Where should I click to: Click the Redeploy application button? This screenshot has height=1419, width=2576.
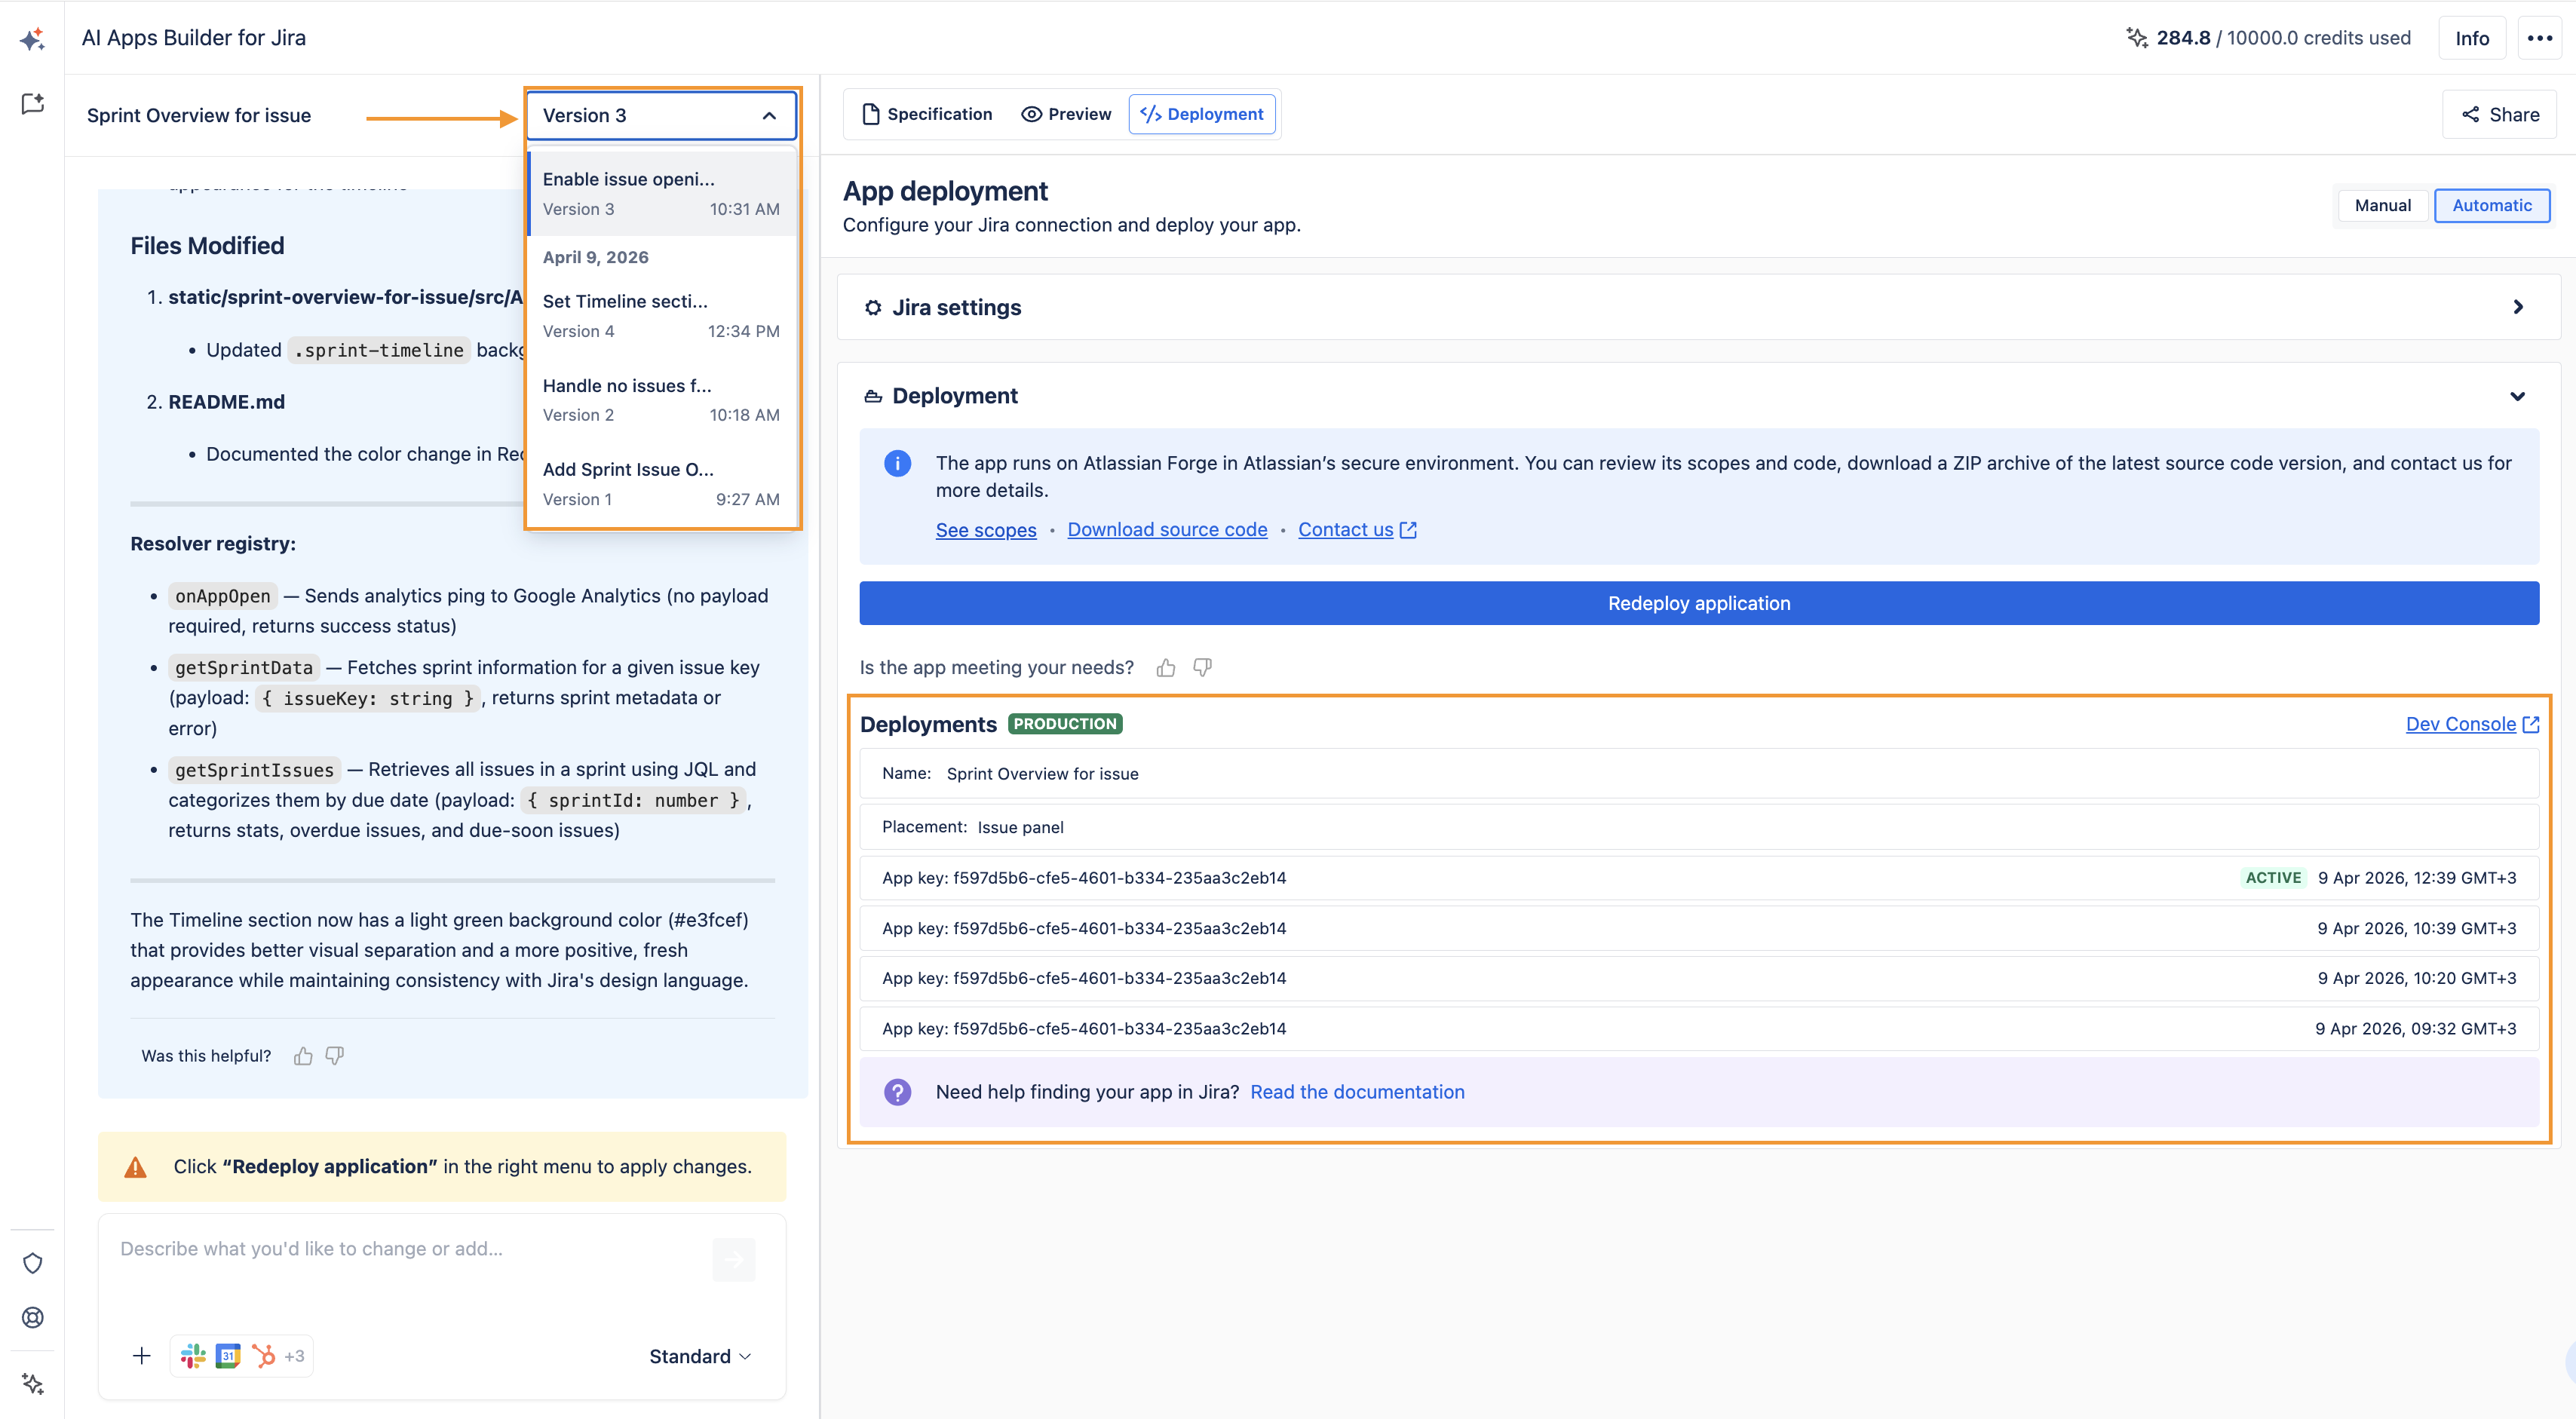pos(1699,604)
